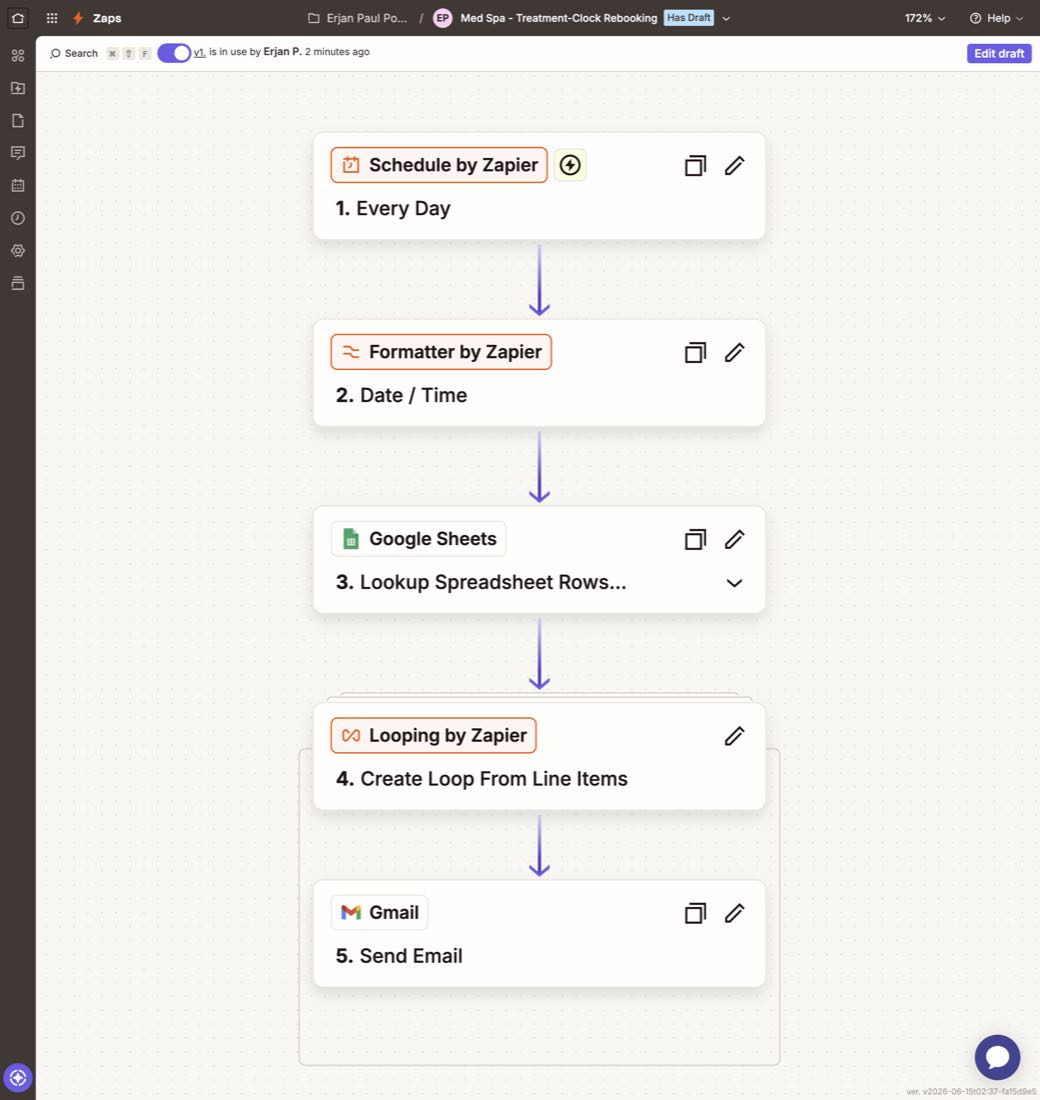Click the trigger lightning badge on Schedule step
1040x1100 pixels.
click(570, 165)
